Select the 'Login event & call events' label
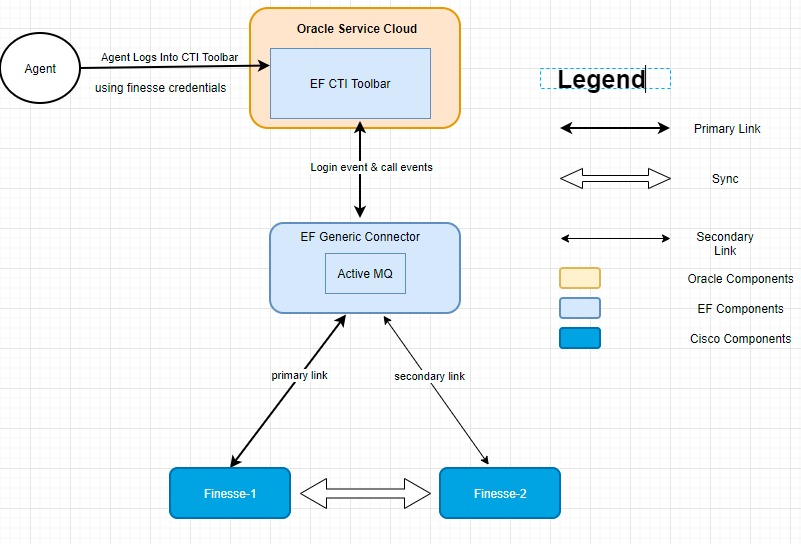 coord(371,167)
